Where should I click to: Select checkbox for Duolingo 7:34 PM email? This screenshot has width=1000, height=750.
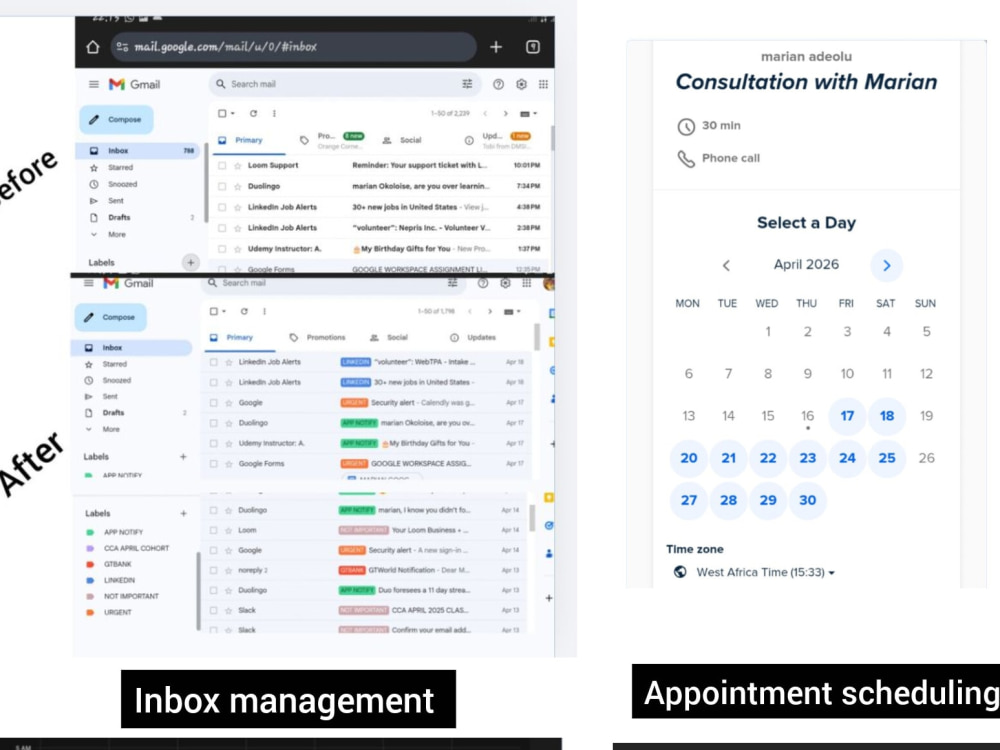pyautogui.click(x=222, y=187)
